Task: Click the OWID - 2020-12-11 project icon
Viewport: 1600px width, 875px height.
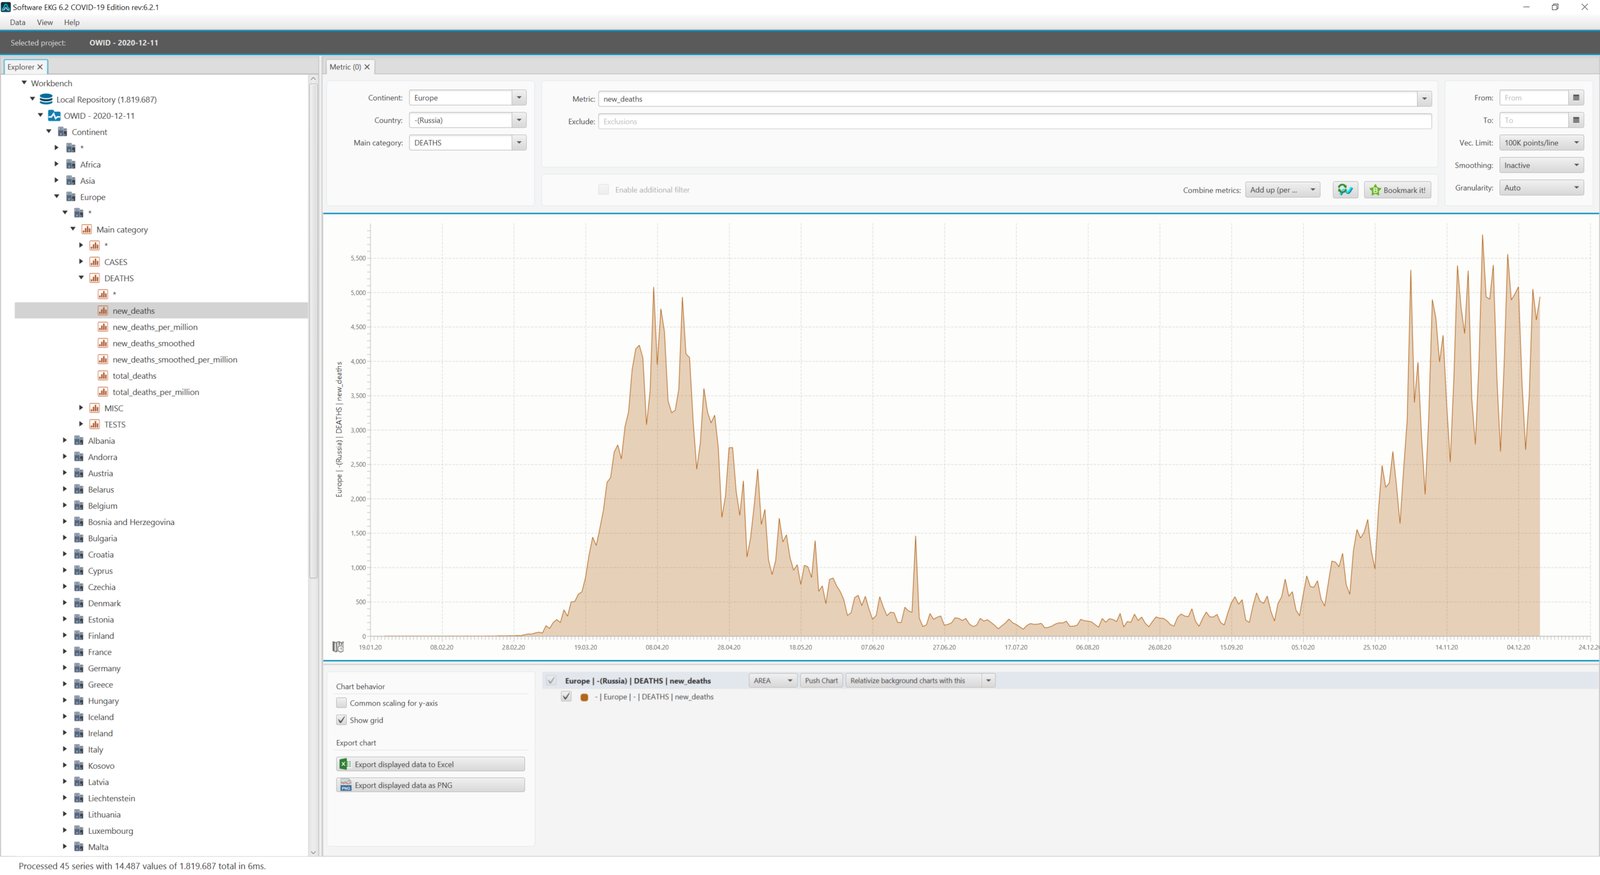Action: pos(54,116)
